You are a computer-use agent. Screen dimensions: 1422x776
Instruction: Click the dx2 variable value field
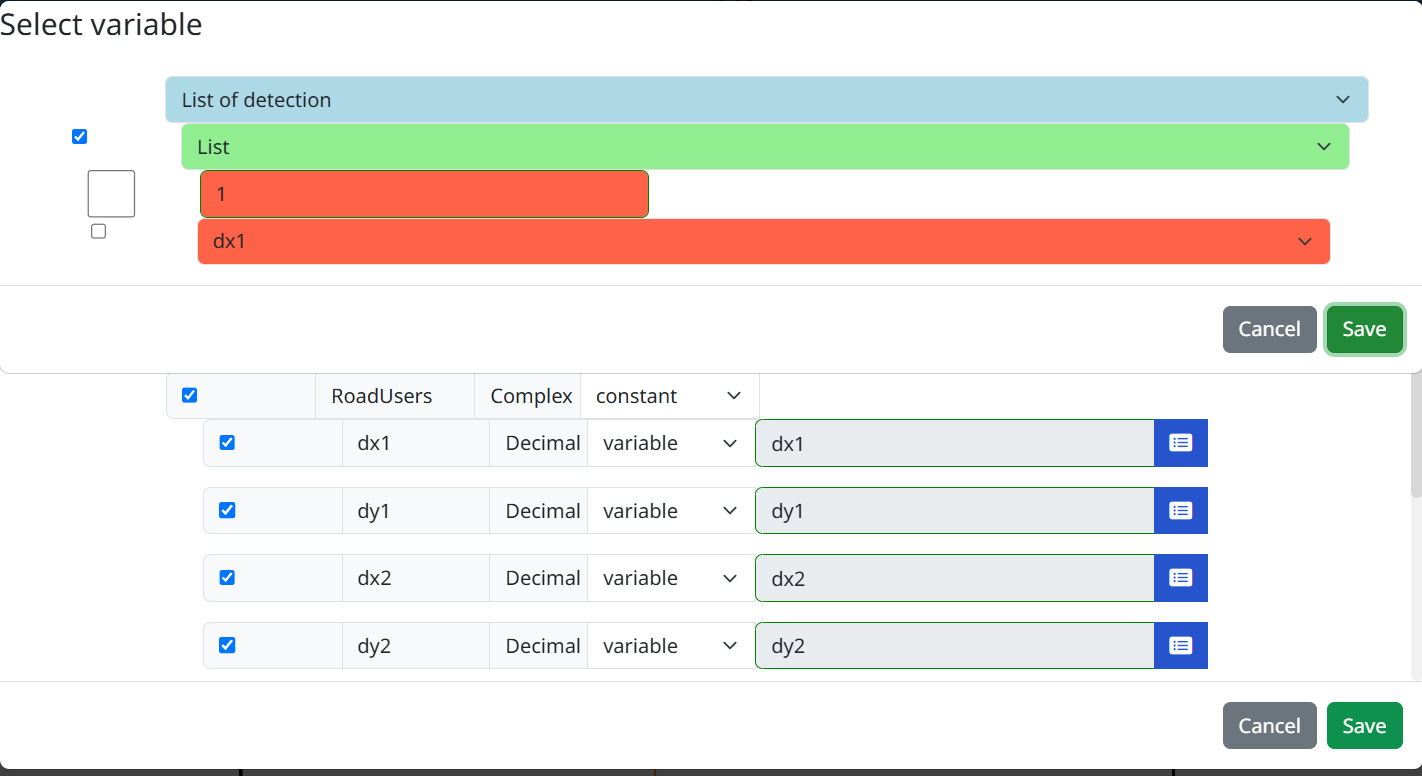[x=955, y=578]
